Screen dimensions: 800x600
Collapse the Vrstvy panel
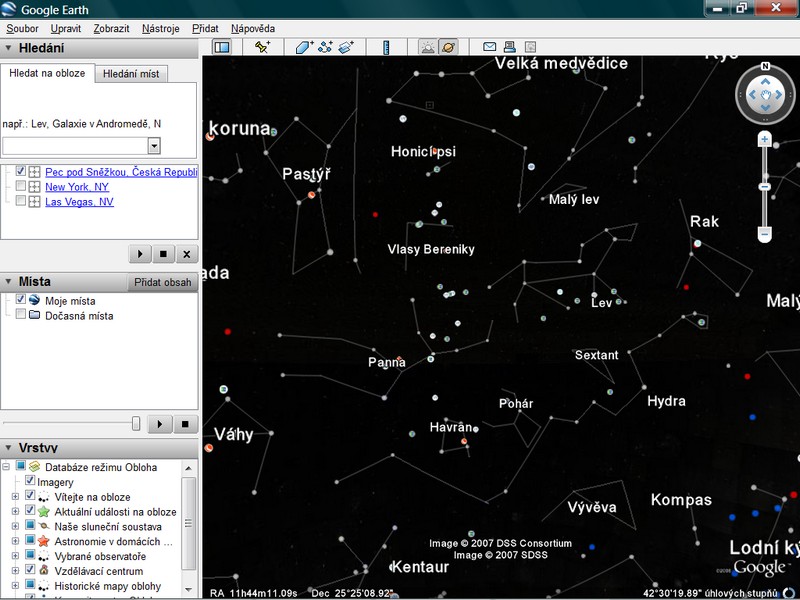tap(8, 448)
